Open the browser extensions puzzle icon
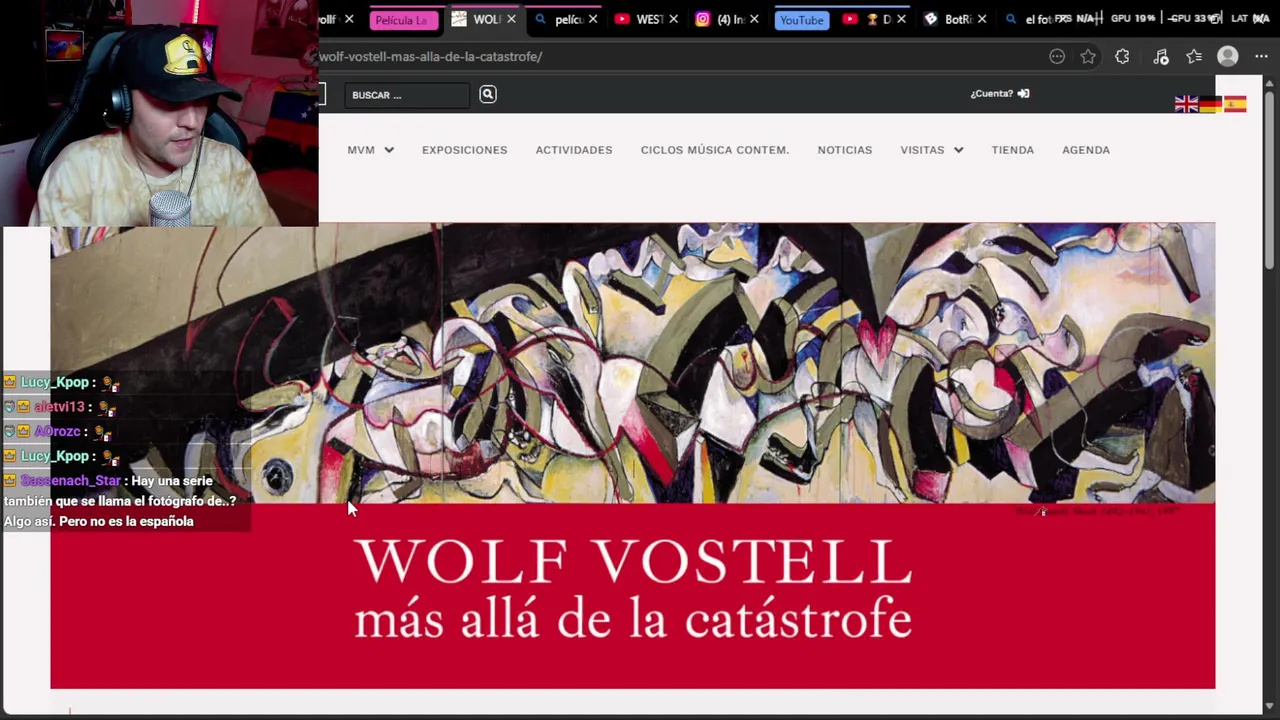Image resolution: width=1280 pixels, height=720 pixels. [1122, 57]
